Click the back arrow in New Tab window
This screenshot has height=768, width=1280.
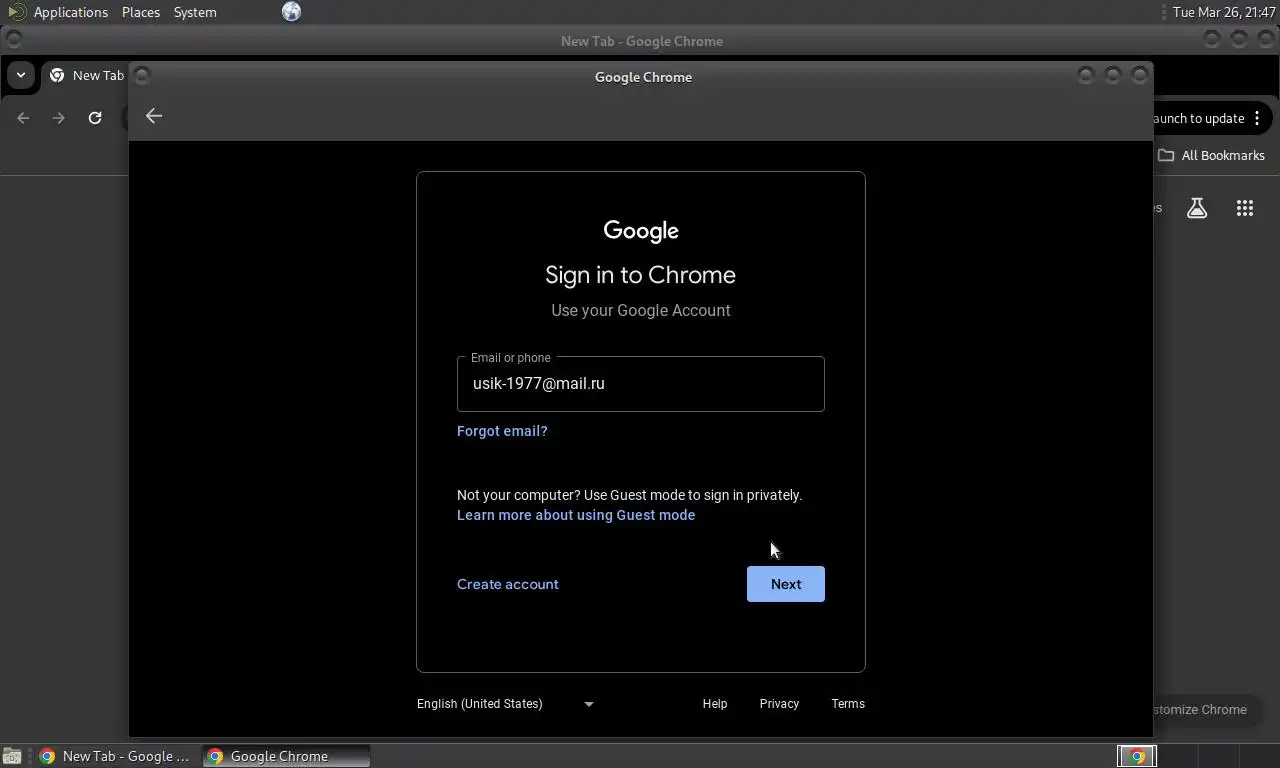23,118
